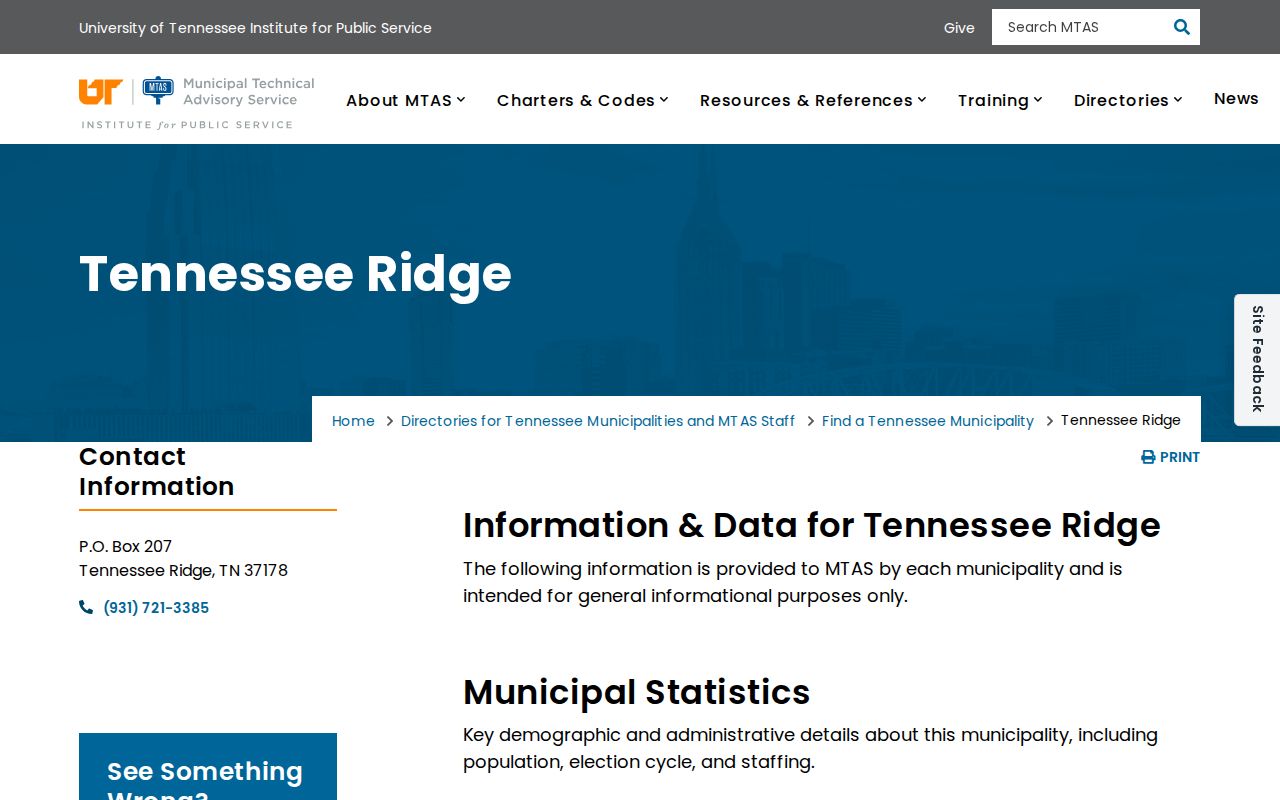The width and height of the screenshot is (1280, 800).
Task: Click the Contact Information heading
Action: coord(156,471)
